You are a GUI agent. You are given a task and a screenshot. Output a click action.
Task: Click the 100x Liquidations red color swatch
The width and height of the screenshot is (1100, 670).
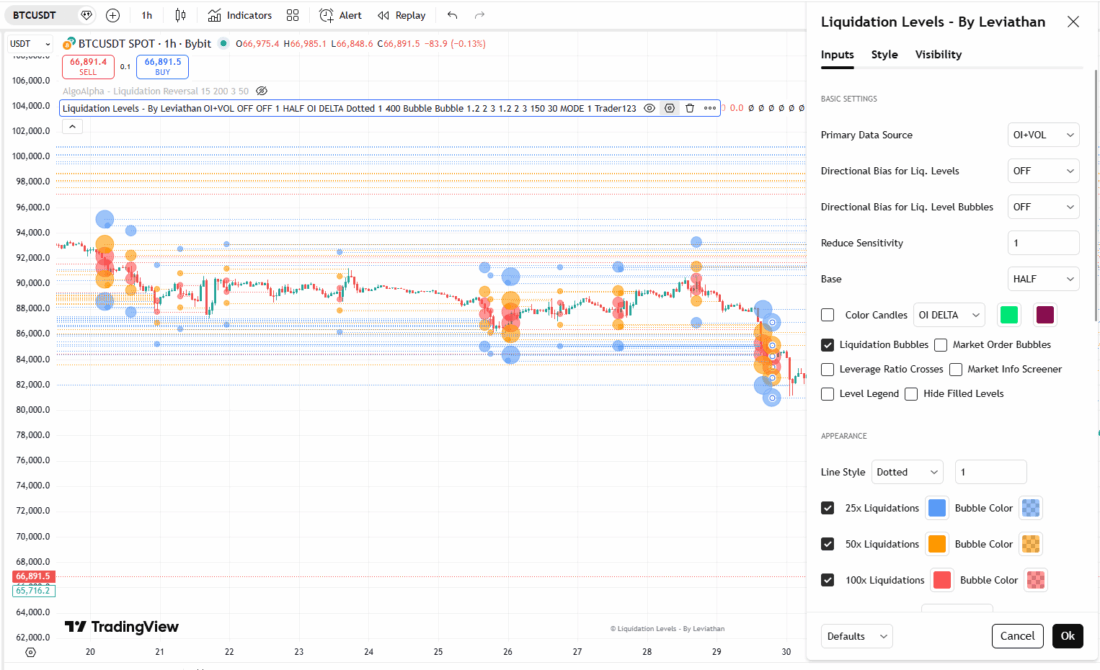(x=942, y=580)
